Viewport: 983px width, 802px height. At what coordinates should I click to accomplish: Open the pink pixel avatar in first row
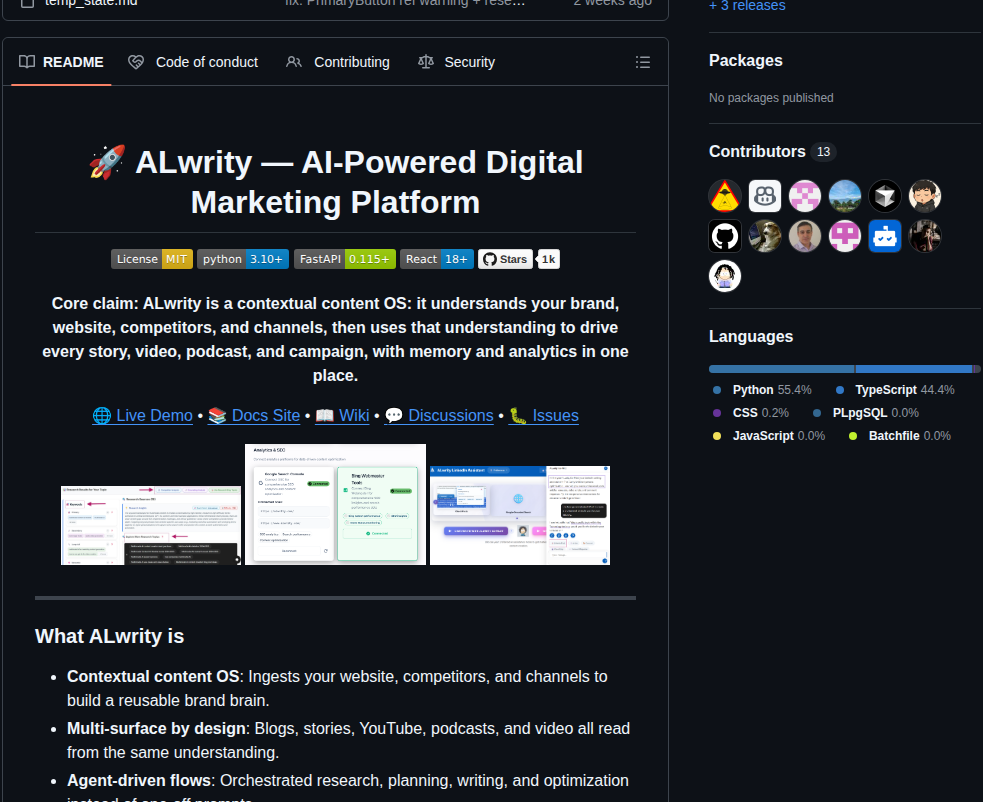pyautogui.click(x=805, y=196)
